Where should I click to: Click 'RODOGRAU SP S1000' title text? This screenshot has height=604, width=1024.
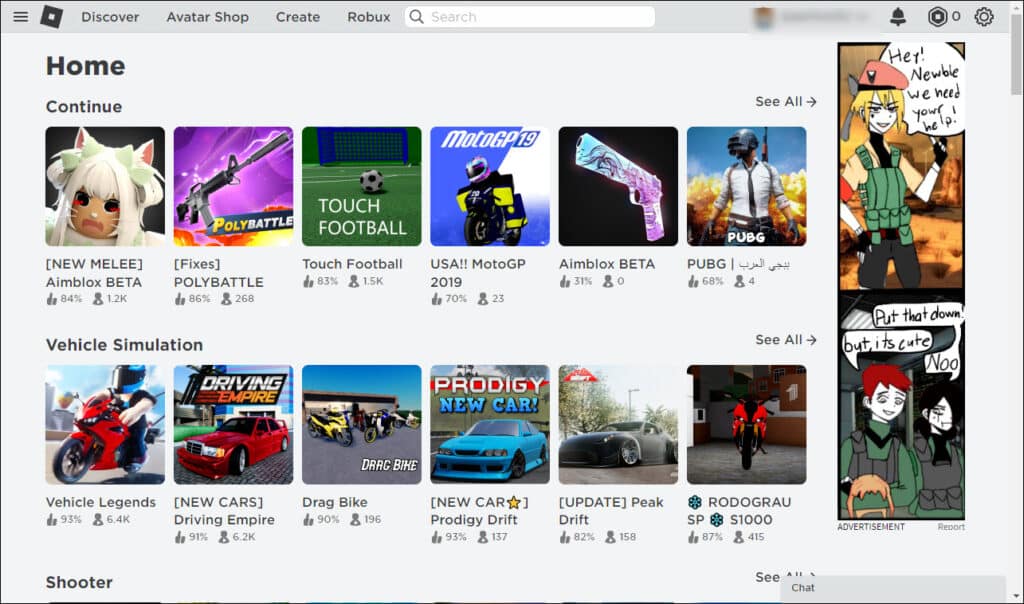(x=739, y=511)
